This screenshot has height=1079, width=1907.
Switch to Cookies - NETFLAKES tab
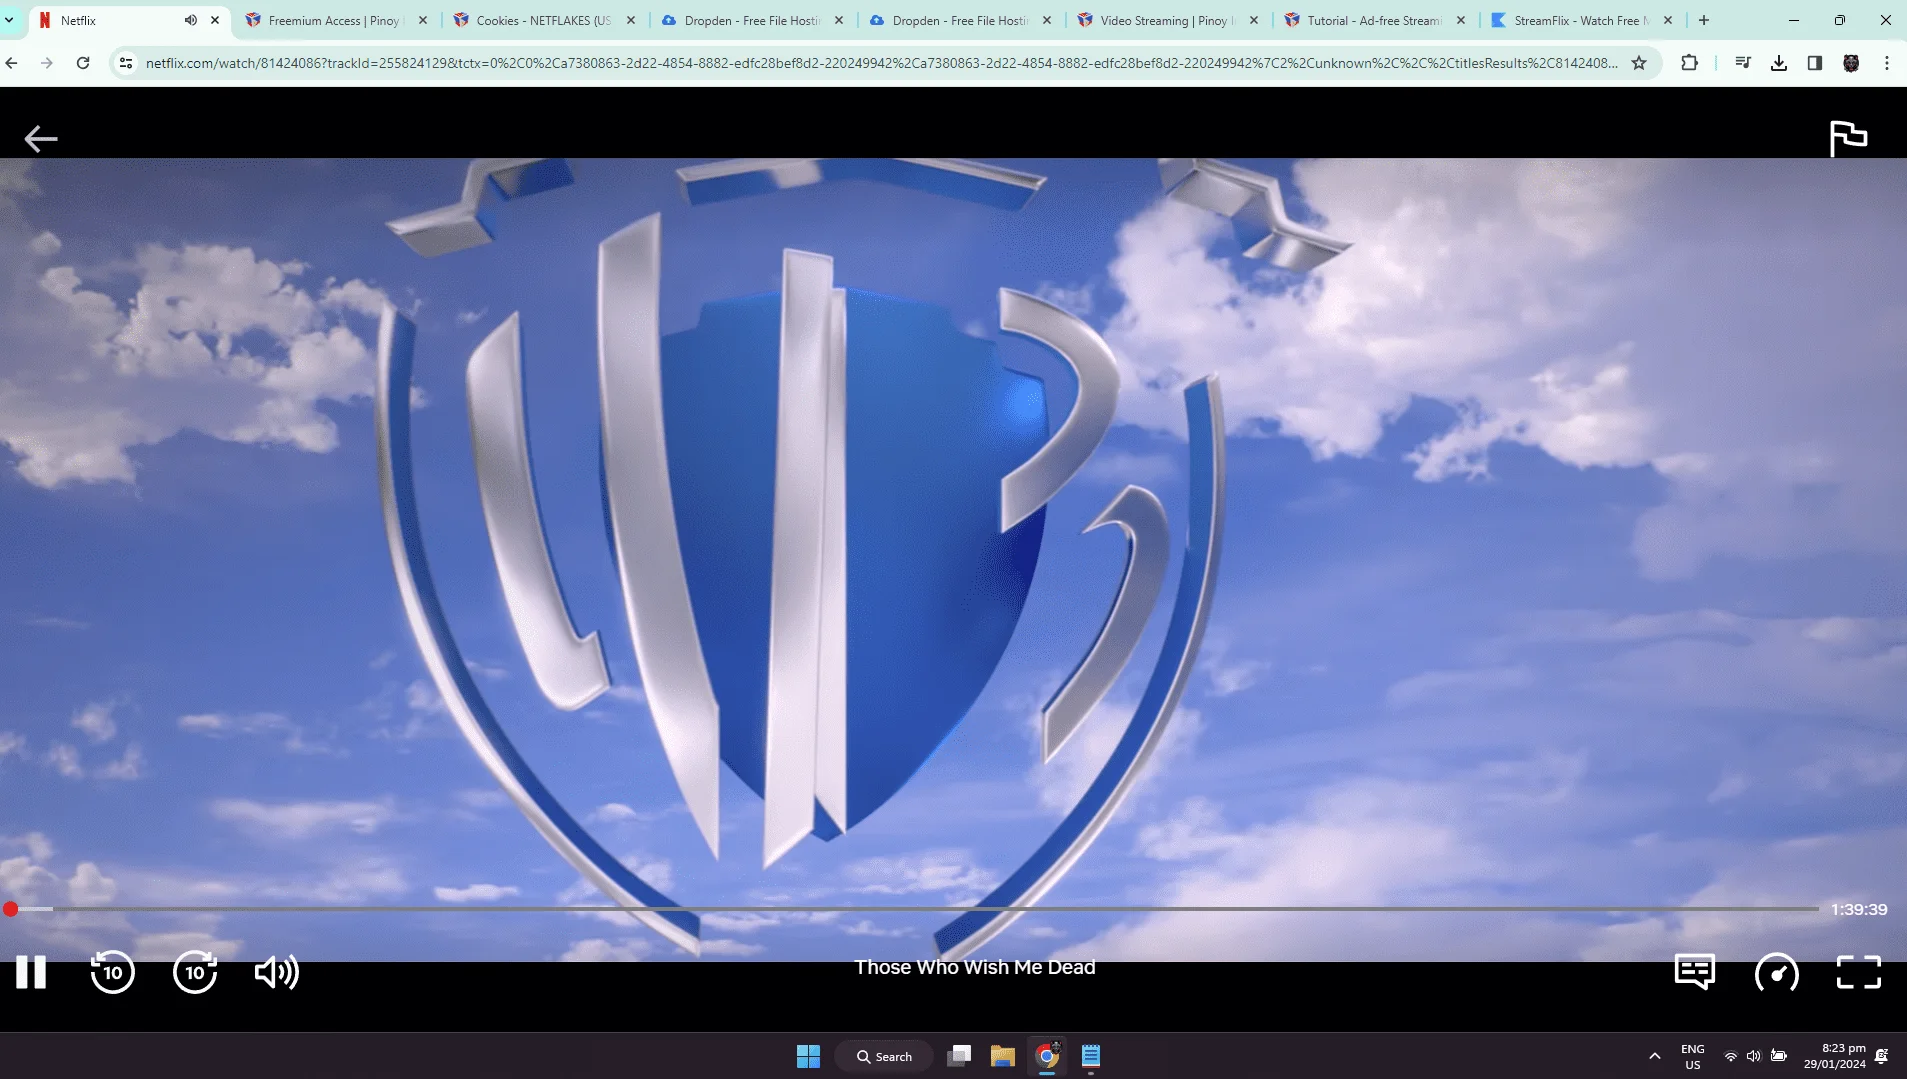click(543, 20)
